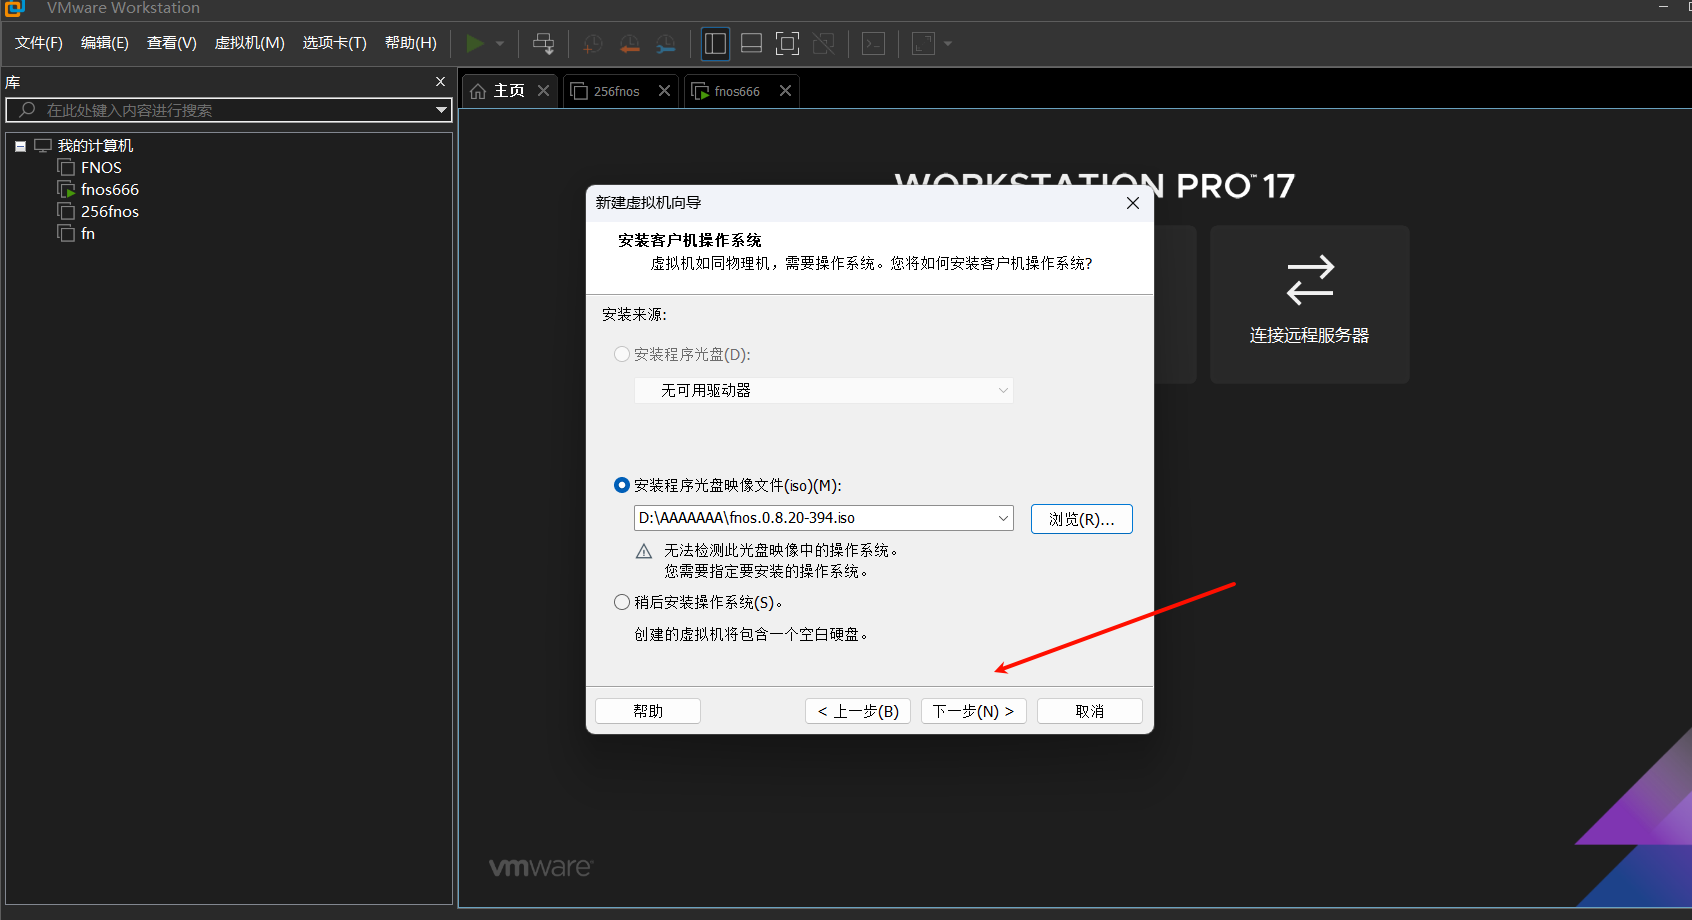Open the snapshot manager wrench icon
1692x920 pixels.
[666, 43]
